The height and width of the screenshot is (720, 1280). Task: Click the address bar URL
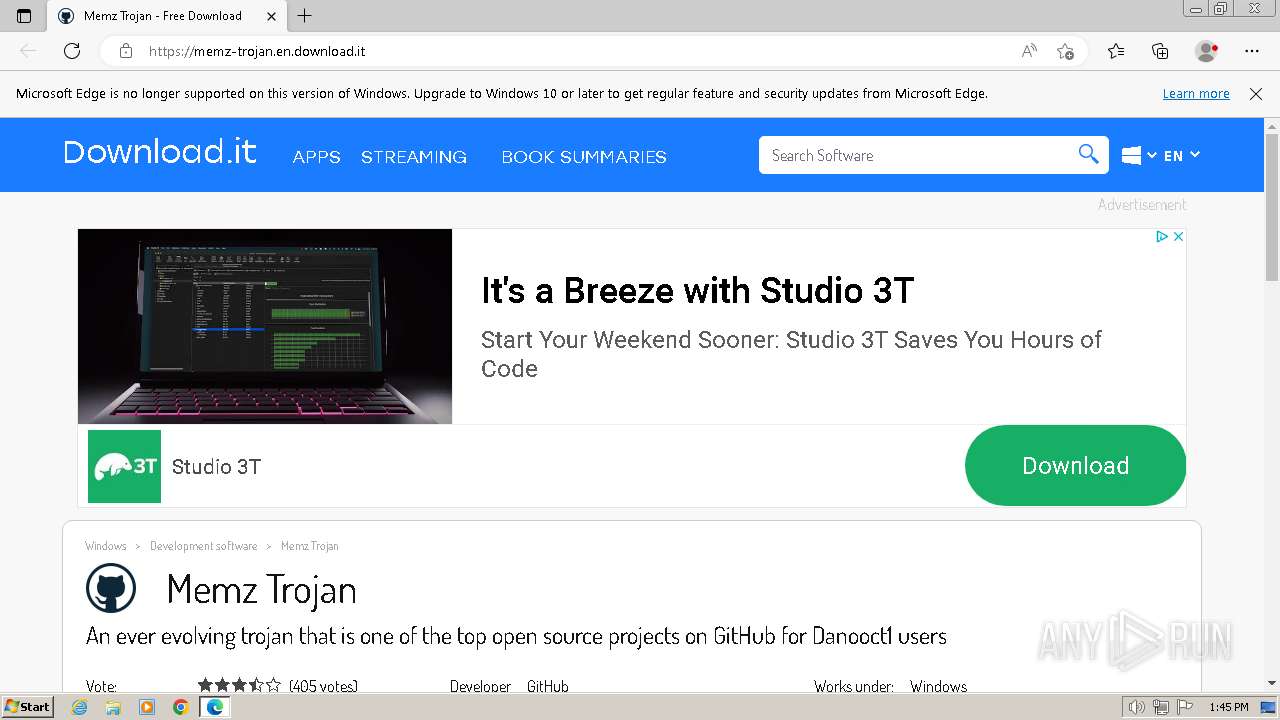pyautogui.click(x=257, y=51)
